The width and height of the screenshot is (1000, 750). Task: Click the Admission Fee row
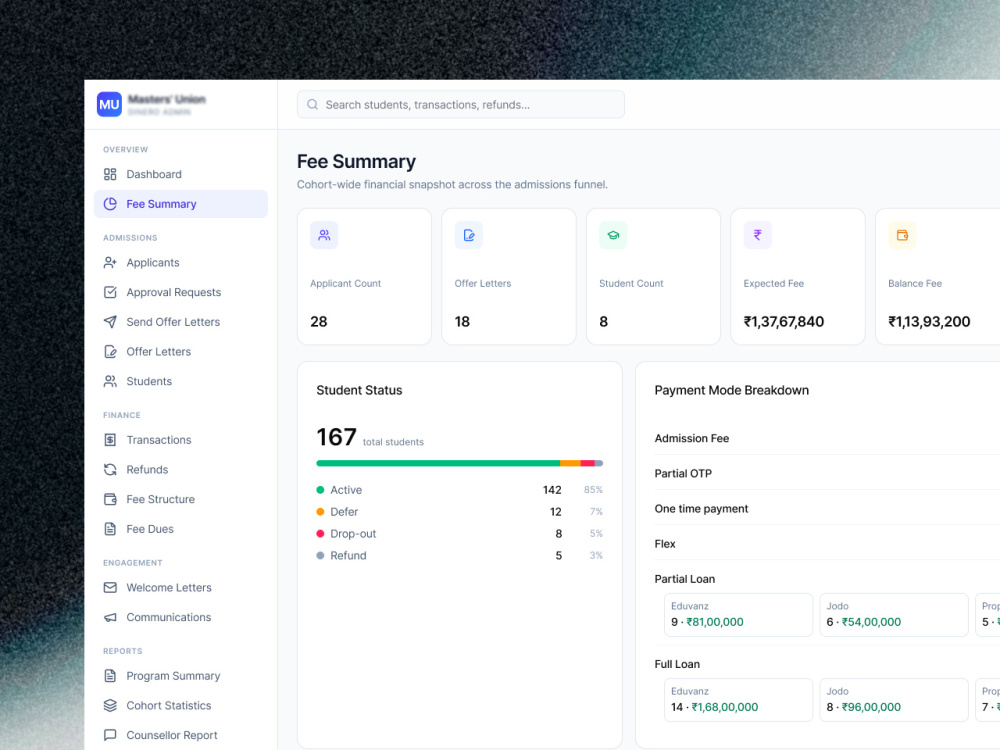point(827,438)
